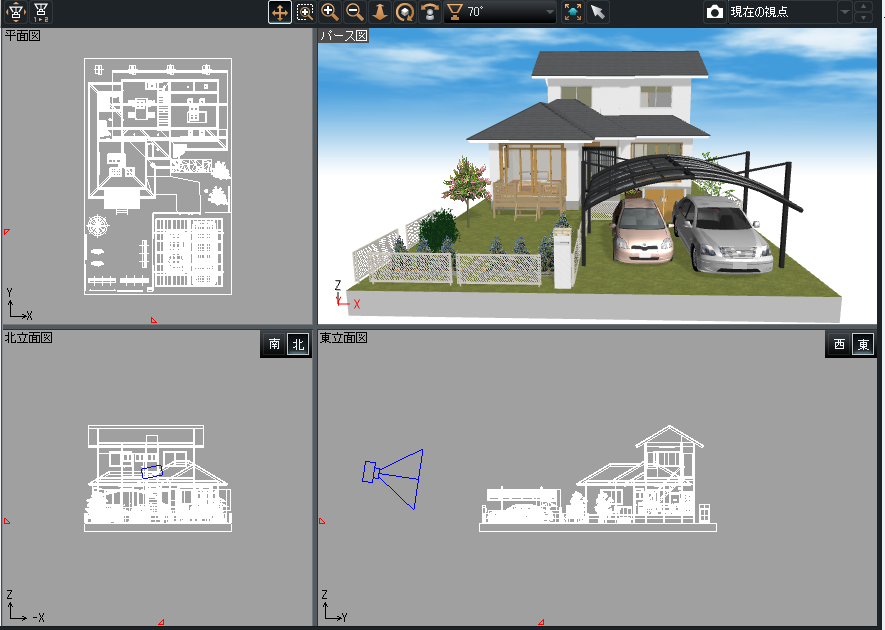Image resolution: width=885 pixels, height=630 pixels.
Task: Toggle side elevation to 東 (east)
Action: pyautogui.click(x=863, y=344)
